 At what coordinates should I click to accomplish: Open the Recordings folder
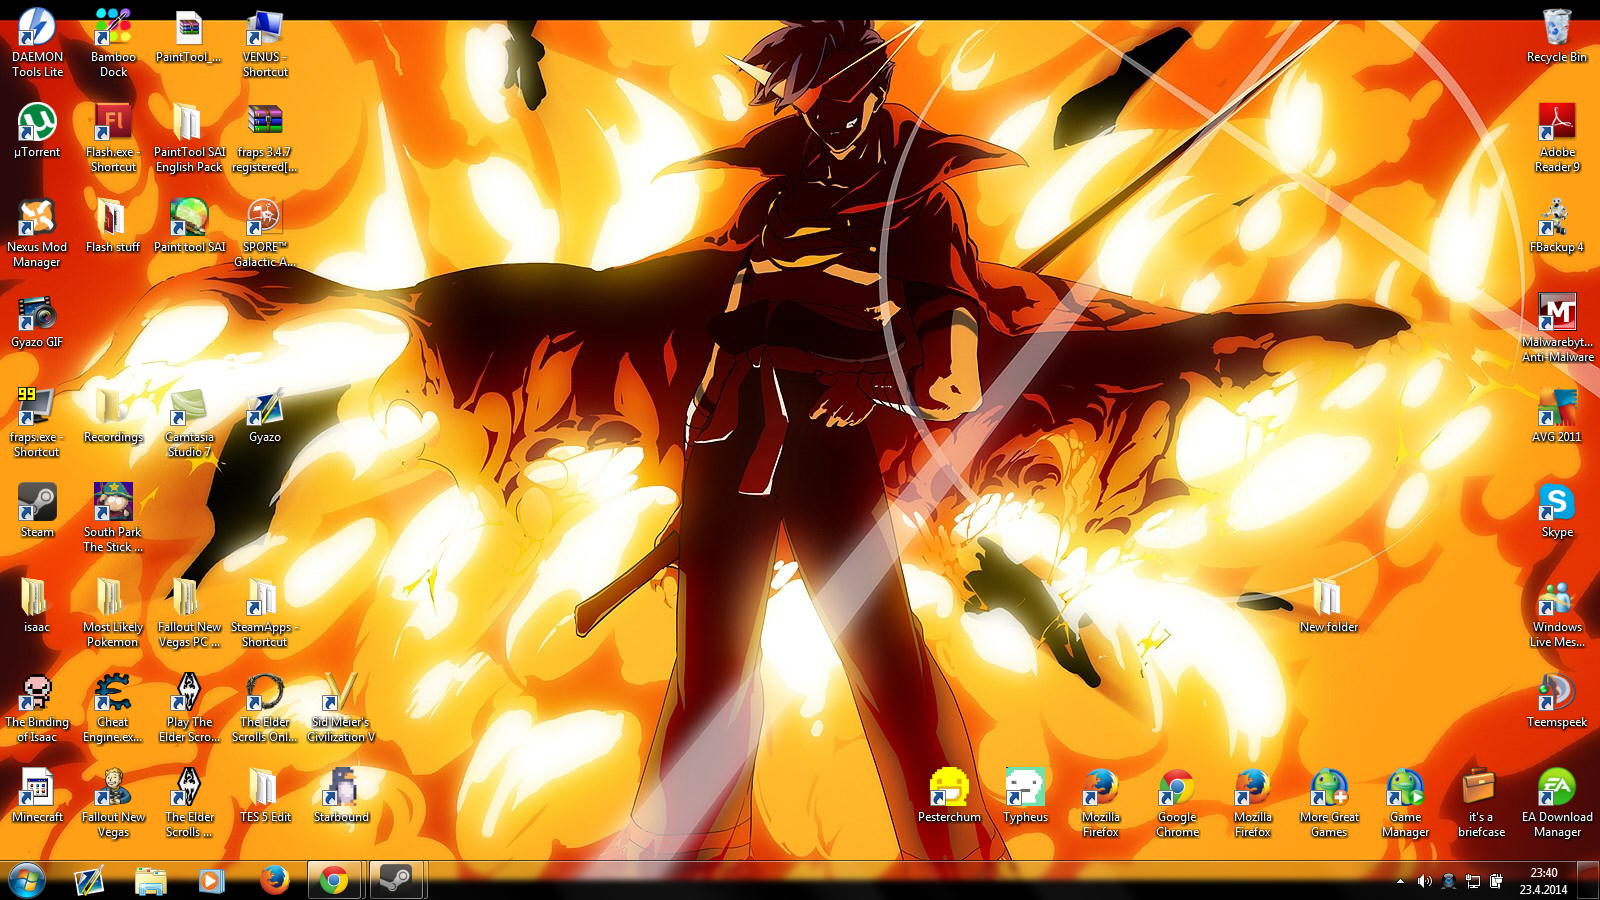(113, 416)
